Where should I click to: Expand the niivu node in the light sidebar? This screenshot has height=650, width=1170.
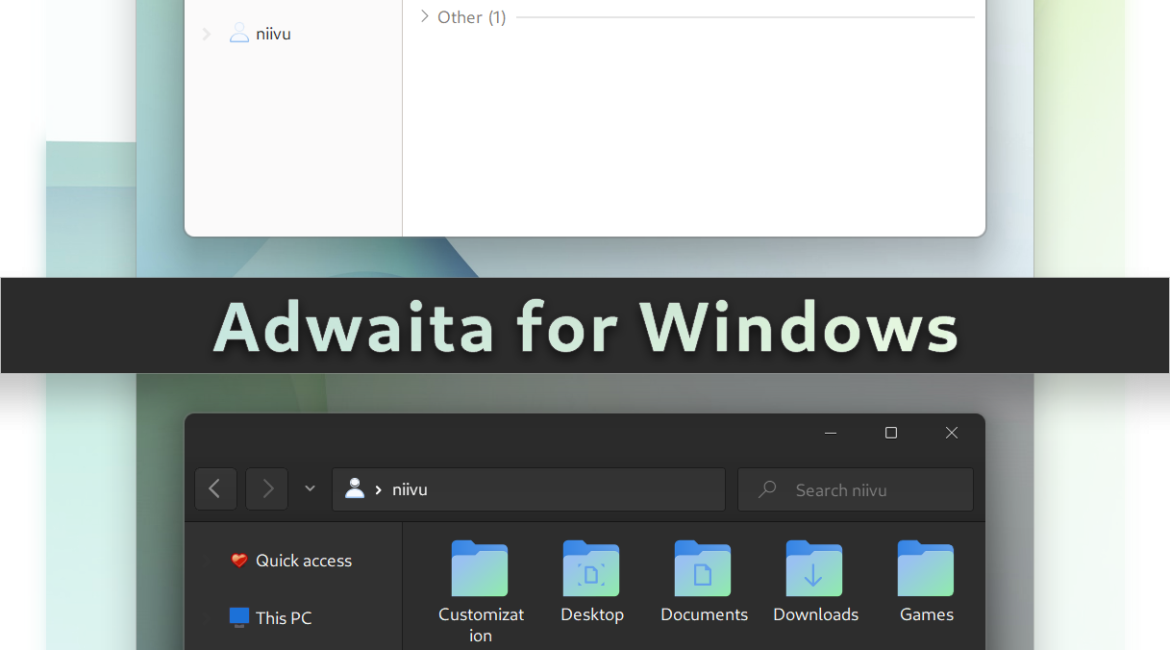point(206,34)
